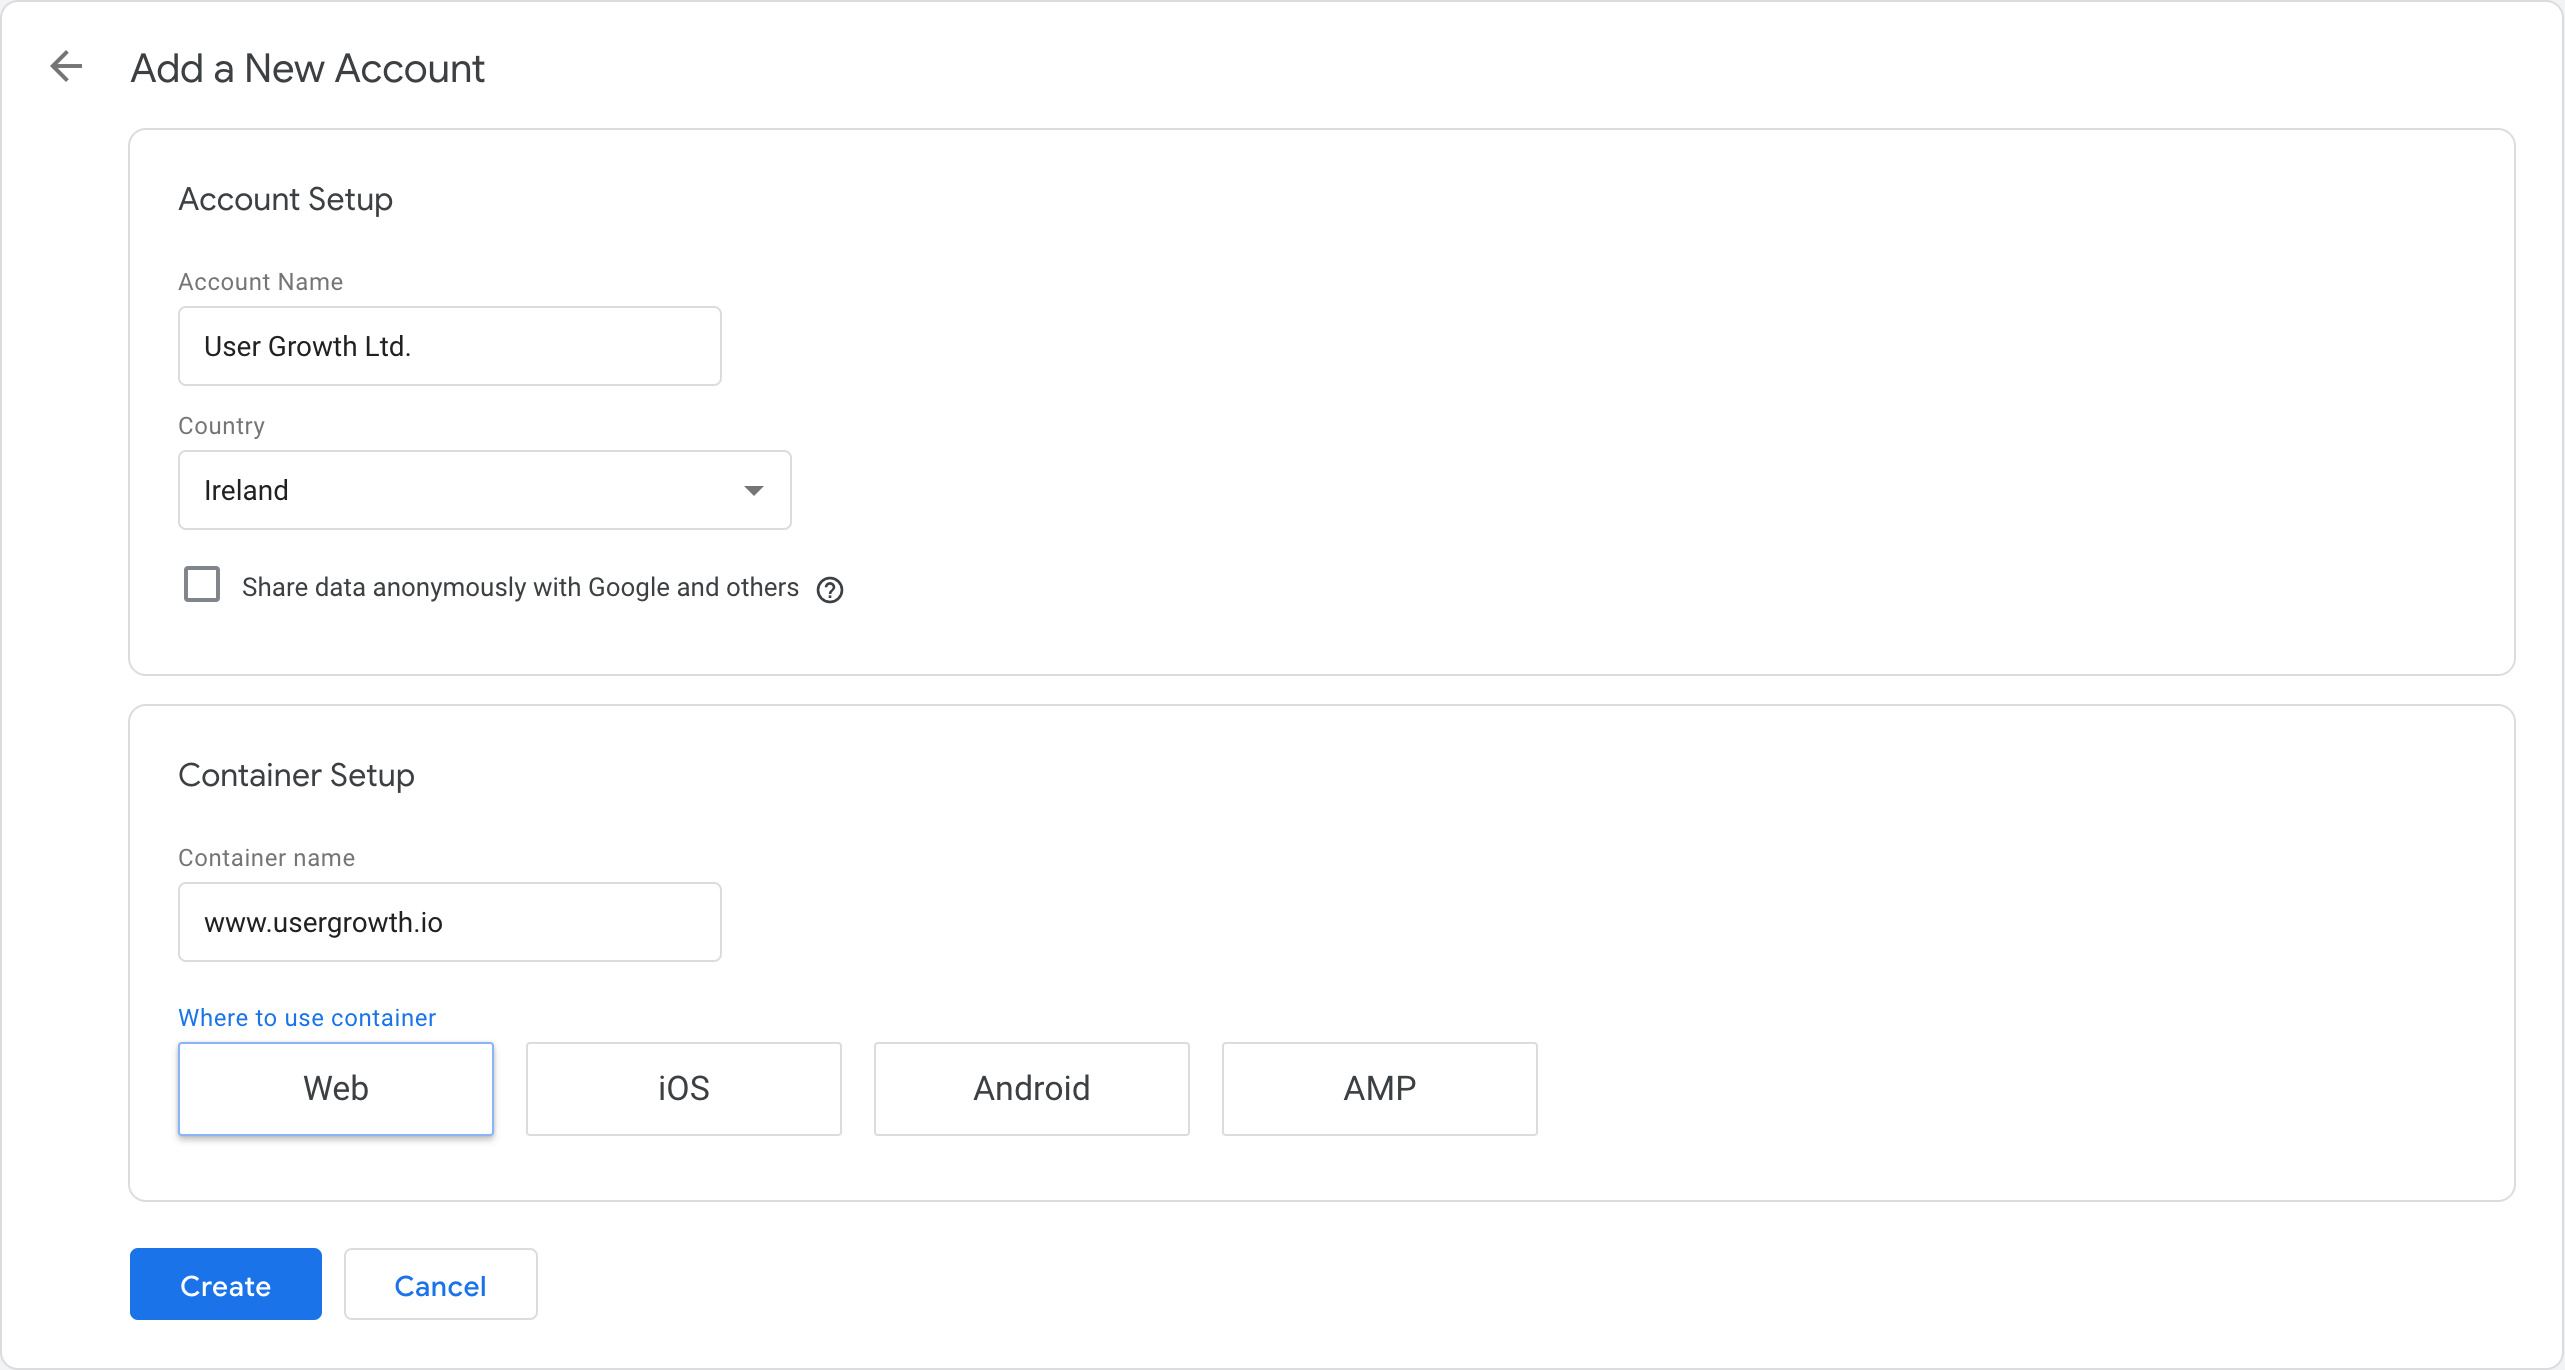
Task: Expand the Country dropdown selector
Action: pyautogui.click(x=752, y=490)
